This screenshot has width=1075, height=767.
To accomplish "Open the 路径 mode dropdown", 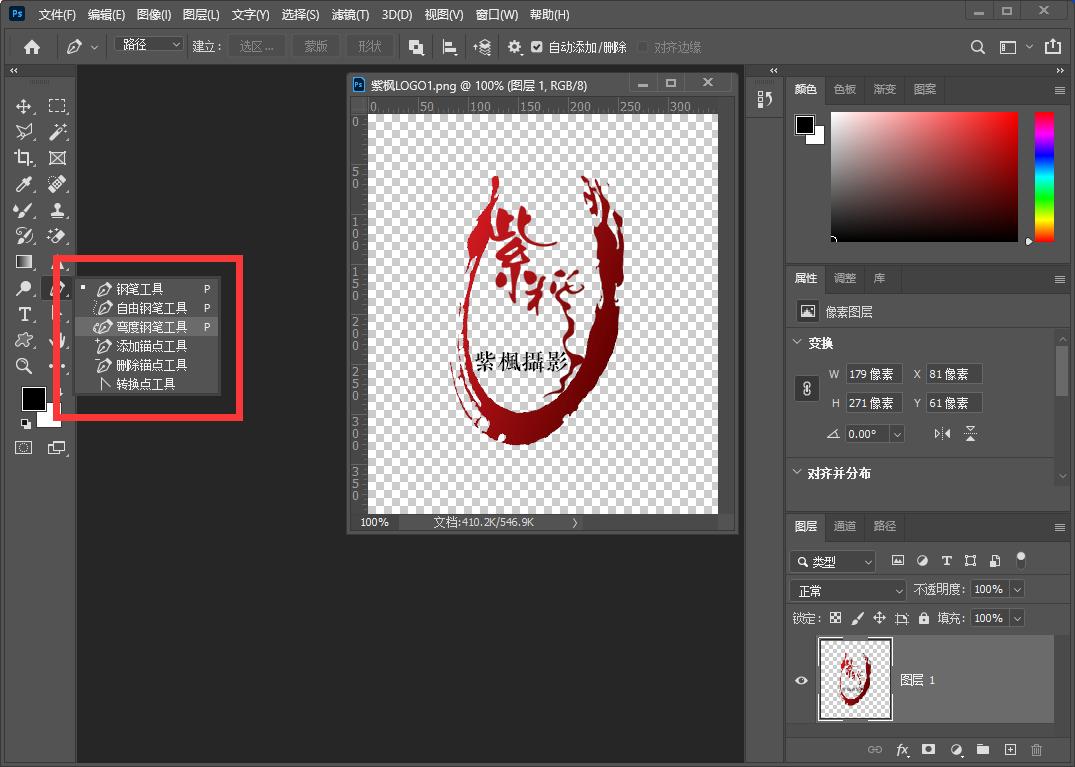I will (149, 45).
